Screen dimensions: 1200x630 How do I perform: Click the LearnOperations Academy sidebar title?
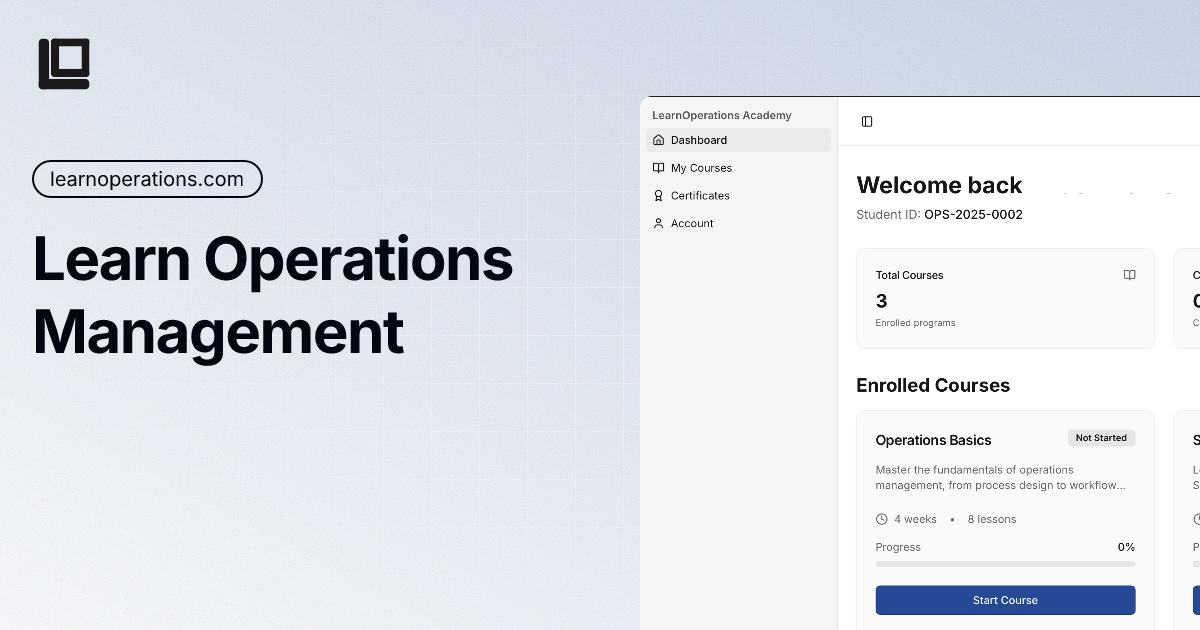tap(721, 115)
